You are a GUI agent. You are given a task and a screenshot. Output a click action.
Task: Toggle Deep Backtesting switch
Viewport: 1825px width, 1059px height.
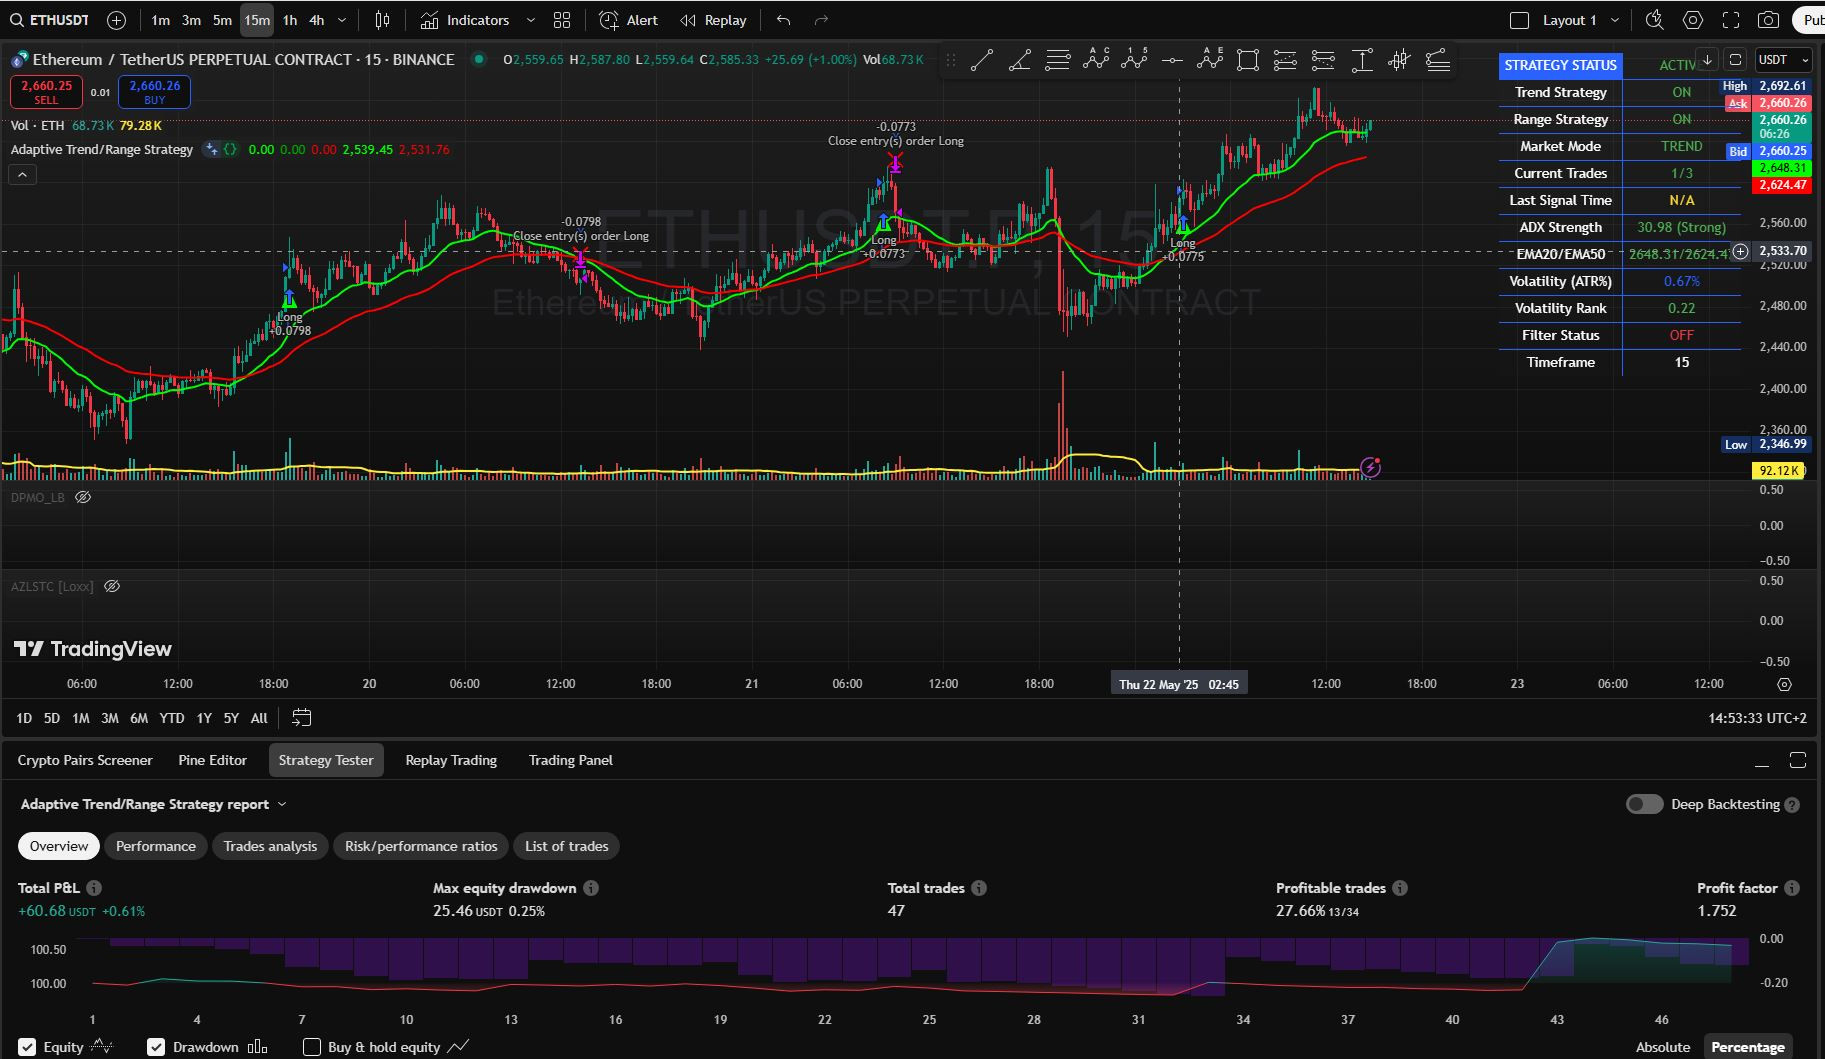(x=1644, y=804)
